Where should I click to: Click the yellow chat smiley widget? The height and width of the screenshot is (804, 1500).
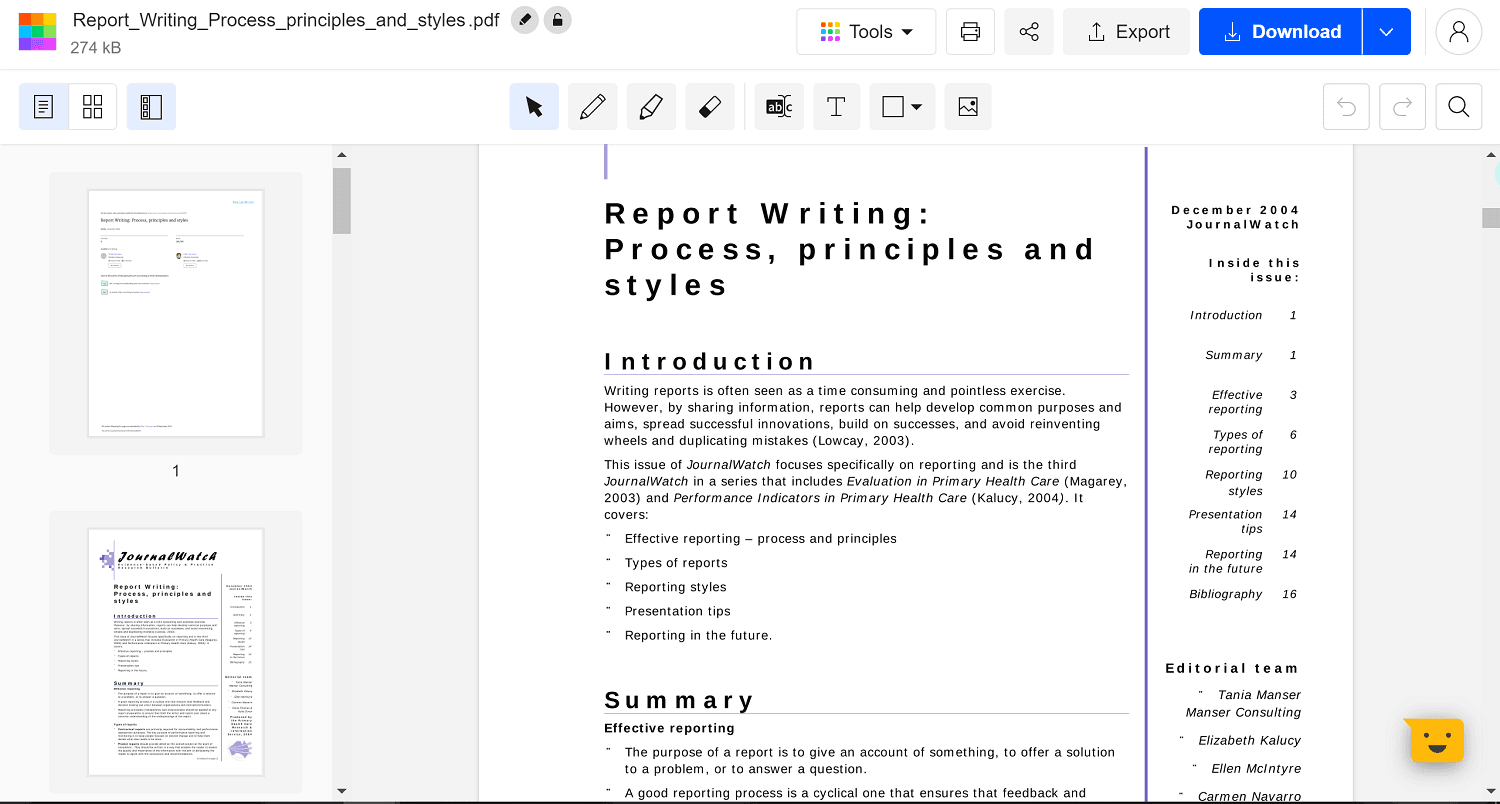point(1434,740)
